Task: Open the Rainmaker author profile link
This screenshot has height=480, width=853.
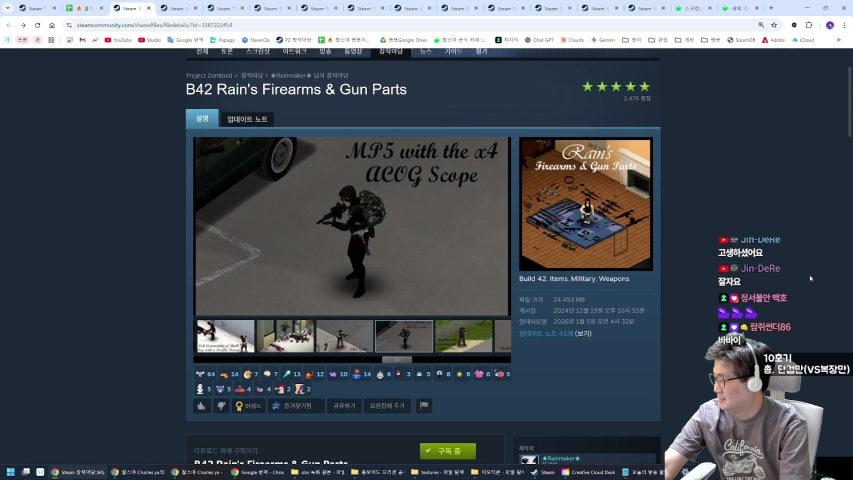Action: point(561,459)
